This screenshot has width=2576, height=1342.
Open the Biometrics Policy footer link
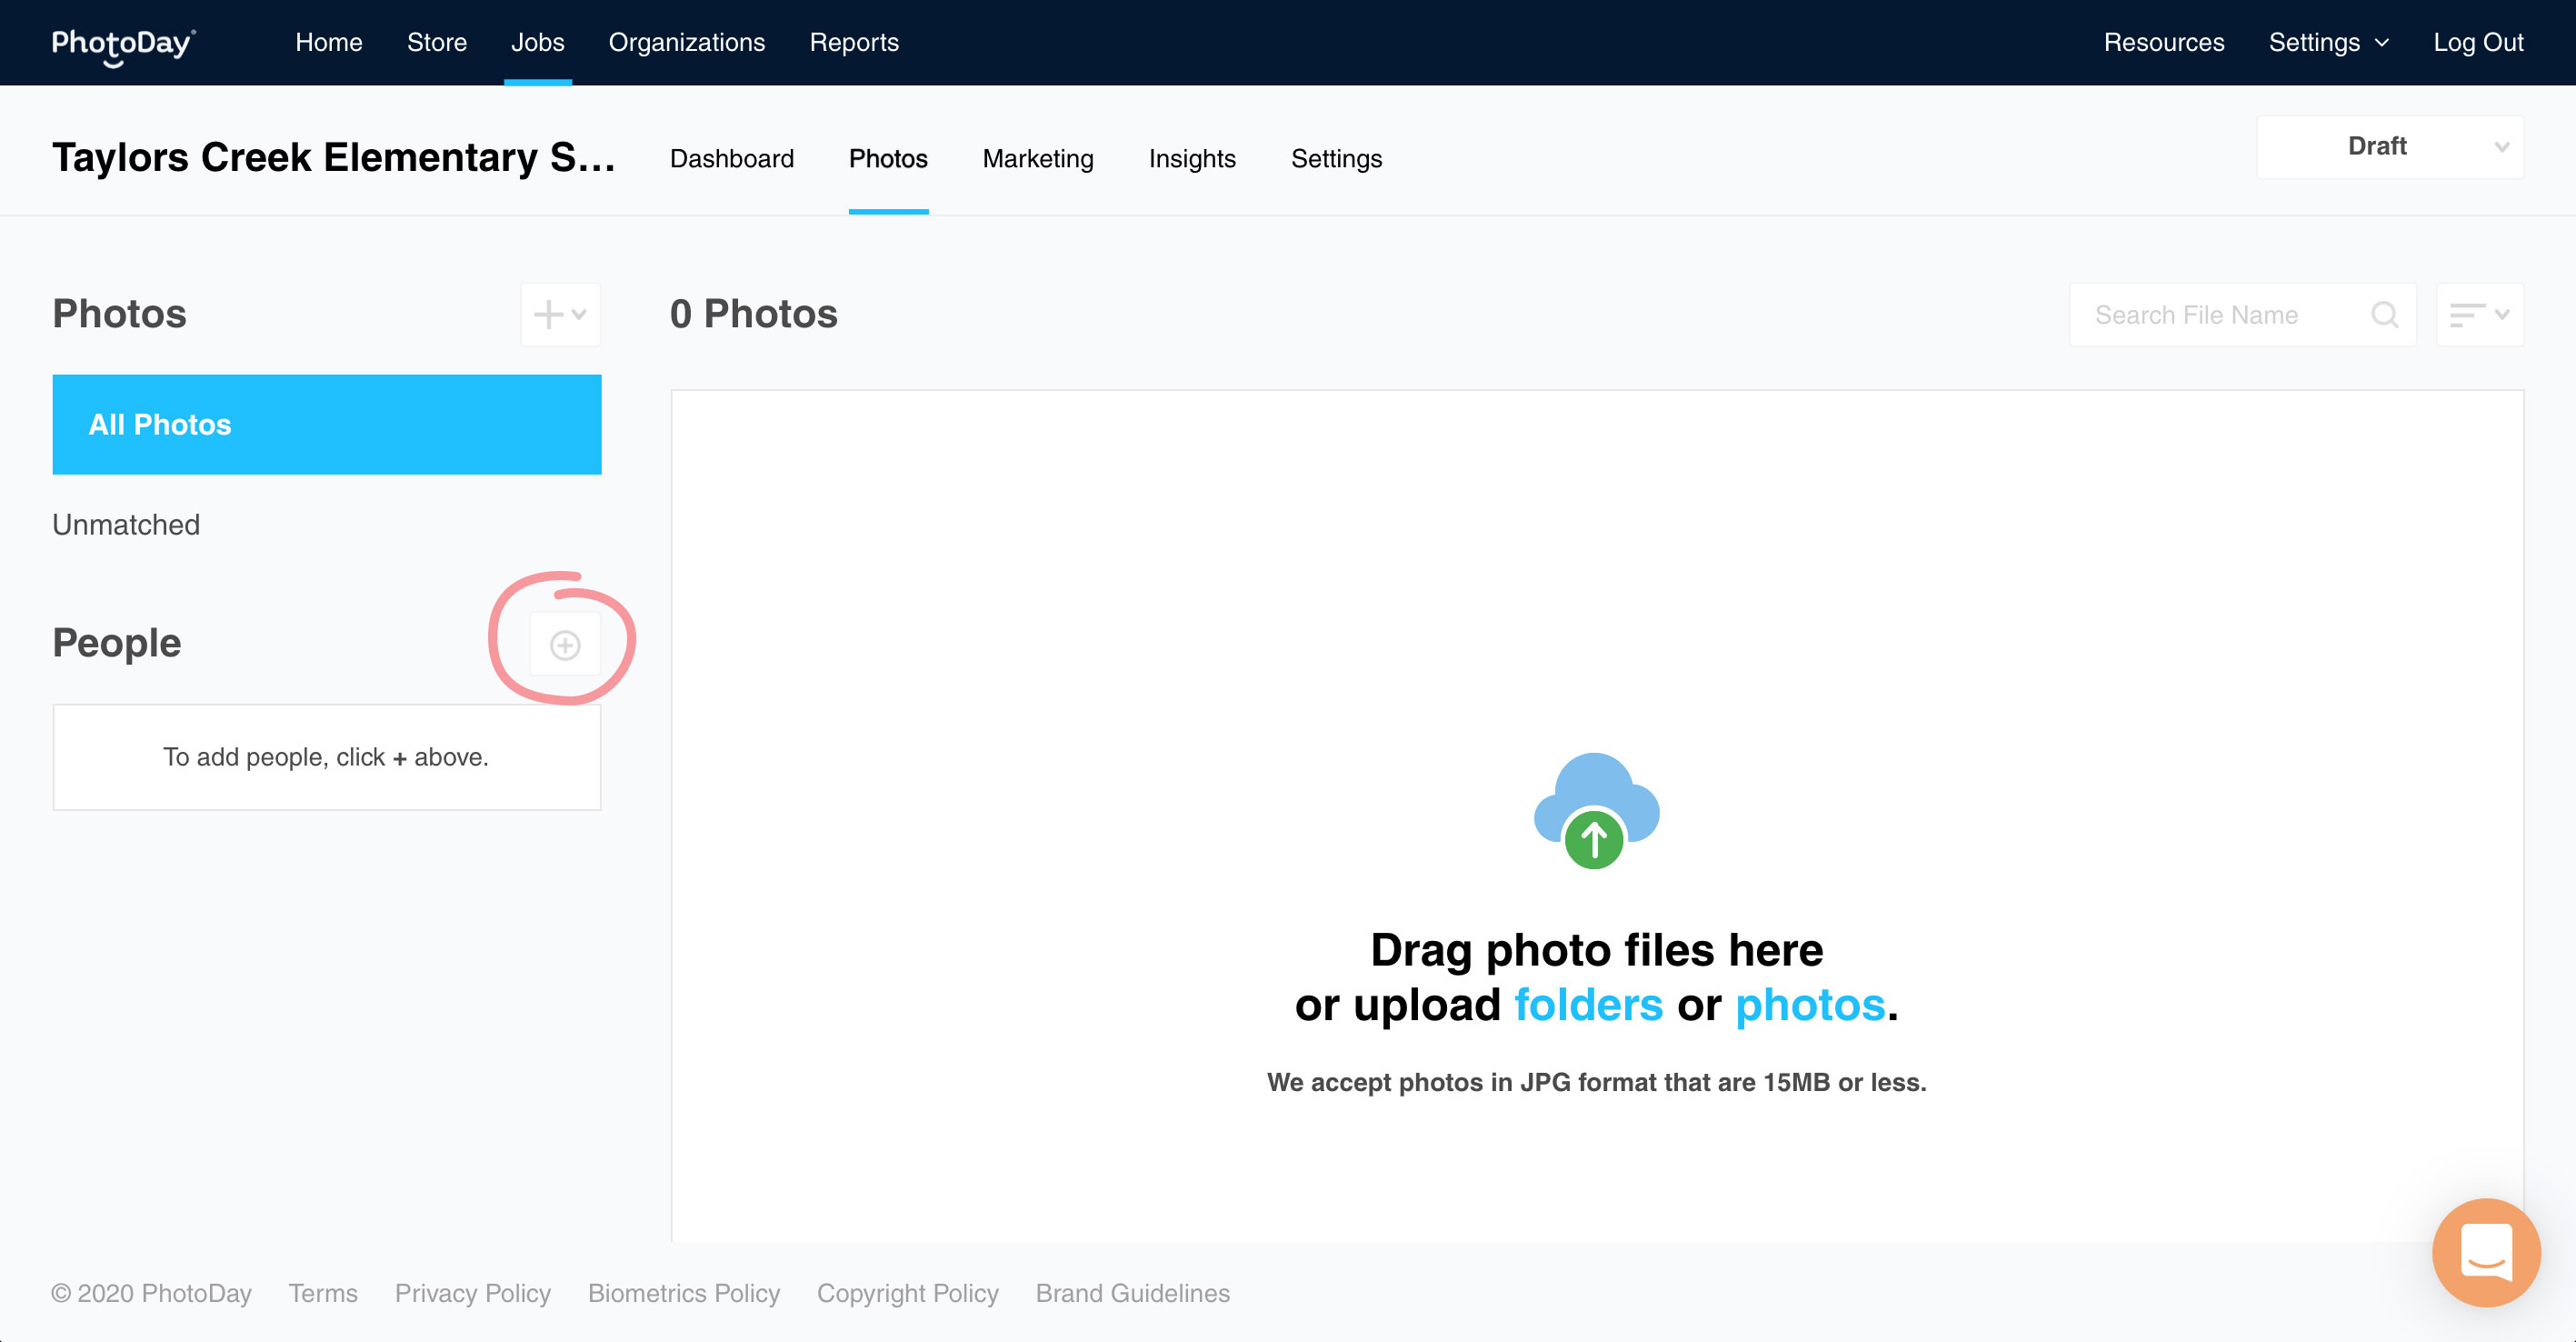684,1293
